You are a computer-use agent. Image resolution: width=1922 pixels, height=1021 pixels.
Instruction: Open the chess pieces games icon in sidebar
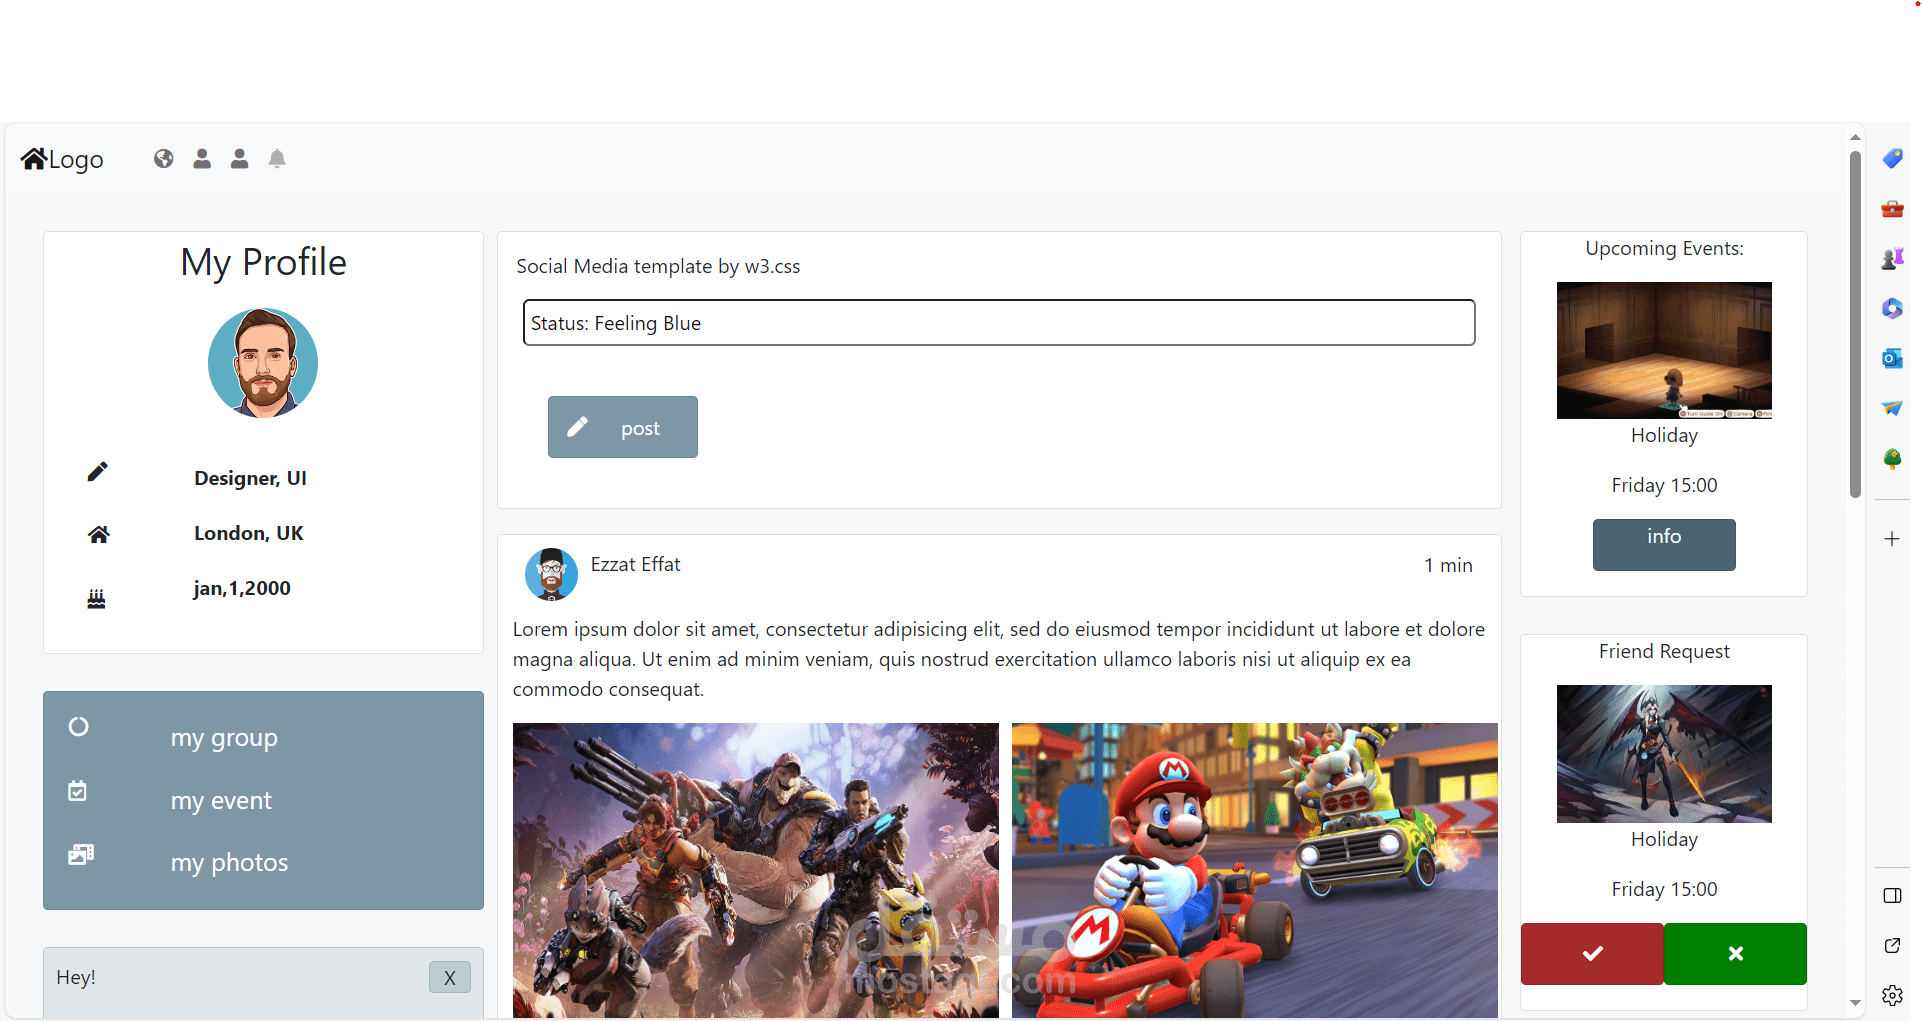click(1892, 259)
